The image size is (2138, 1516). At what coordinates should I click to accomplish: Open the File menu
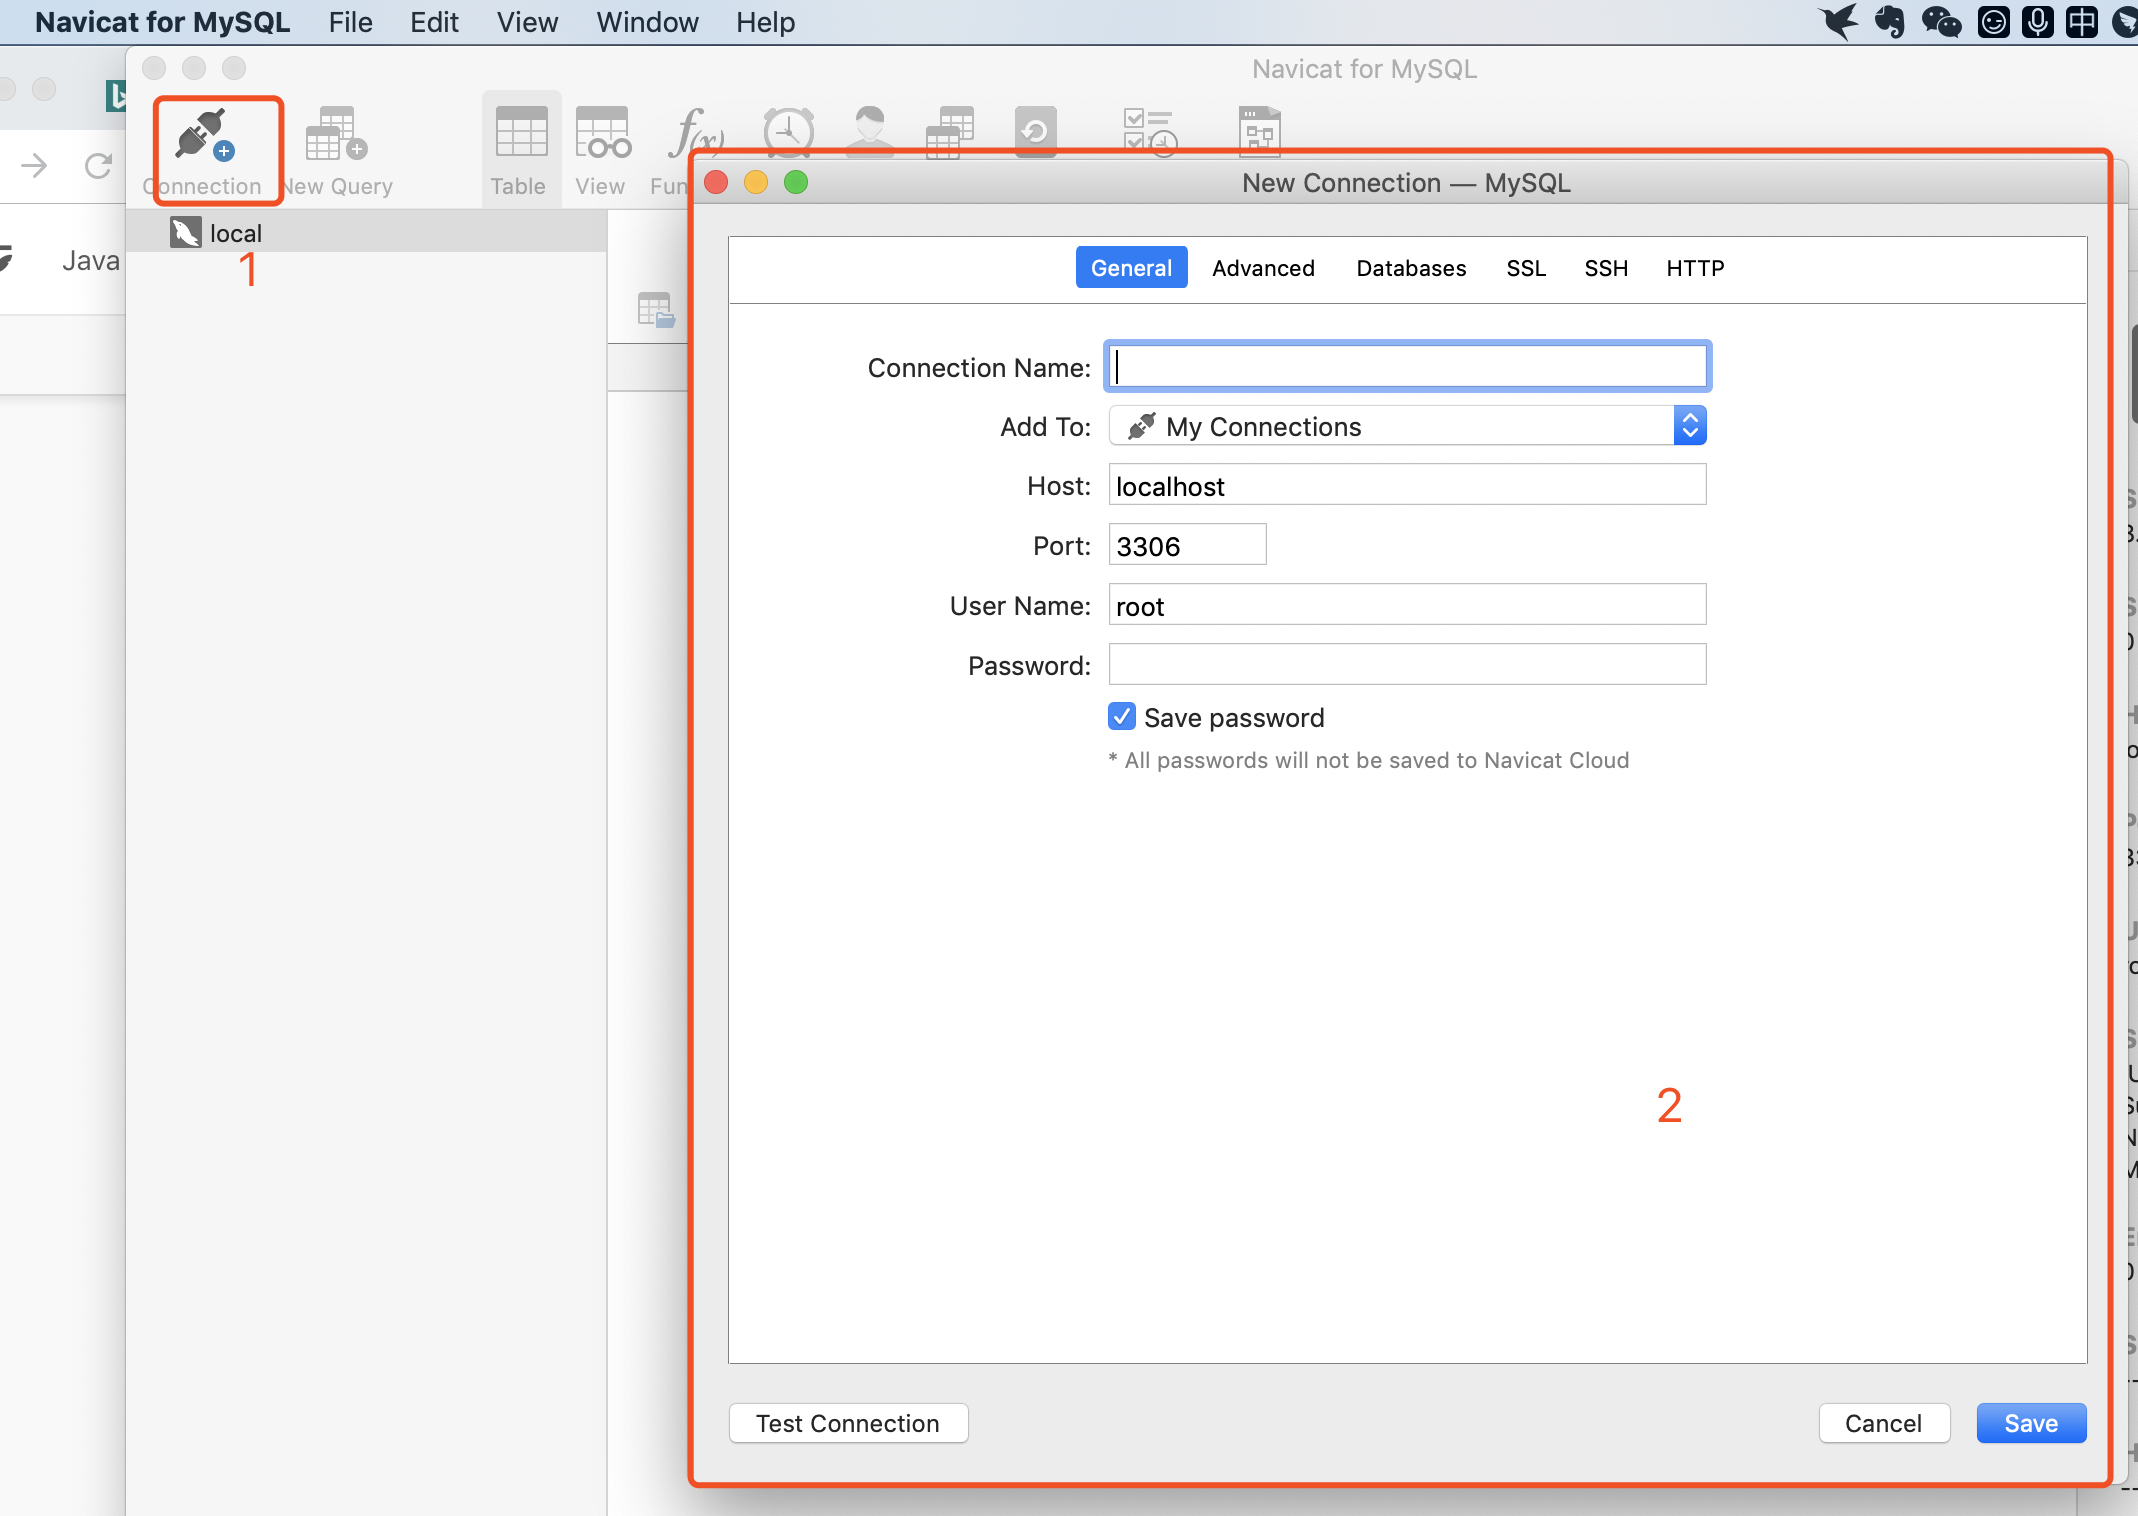(350, 22)
